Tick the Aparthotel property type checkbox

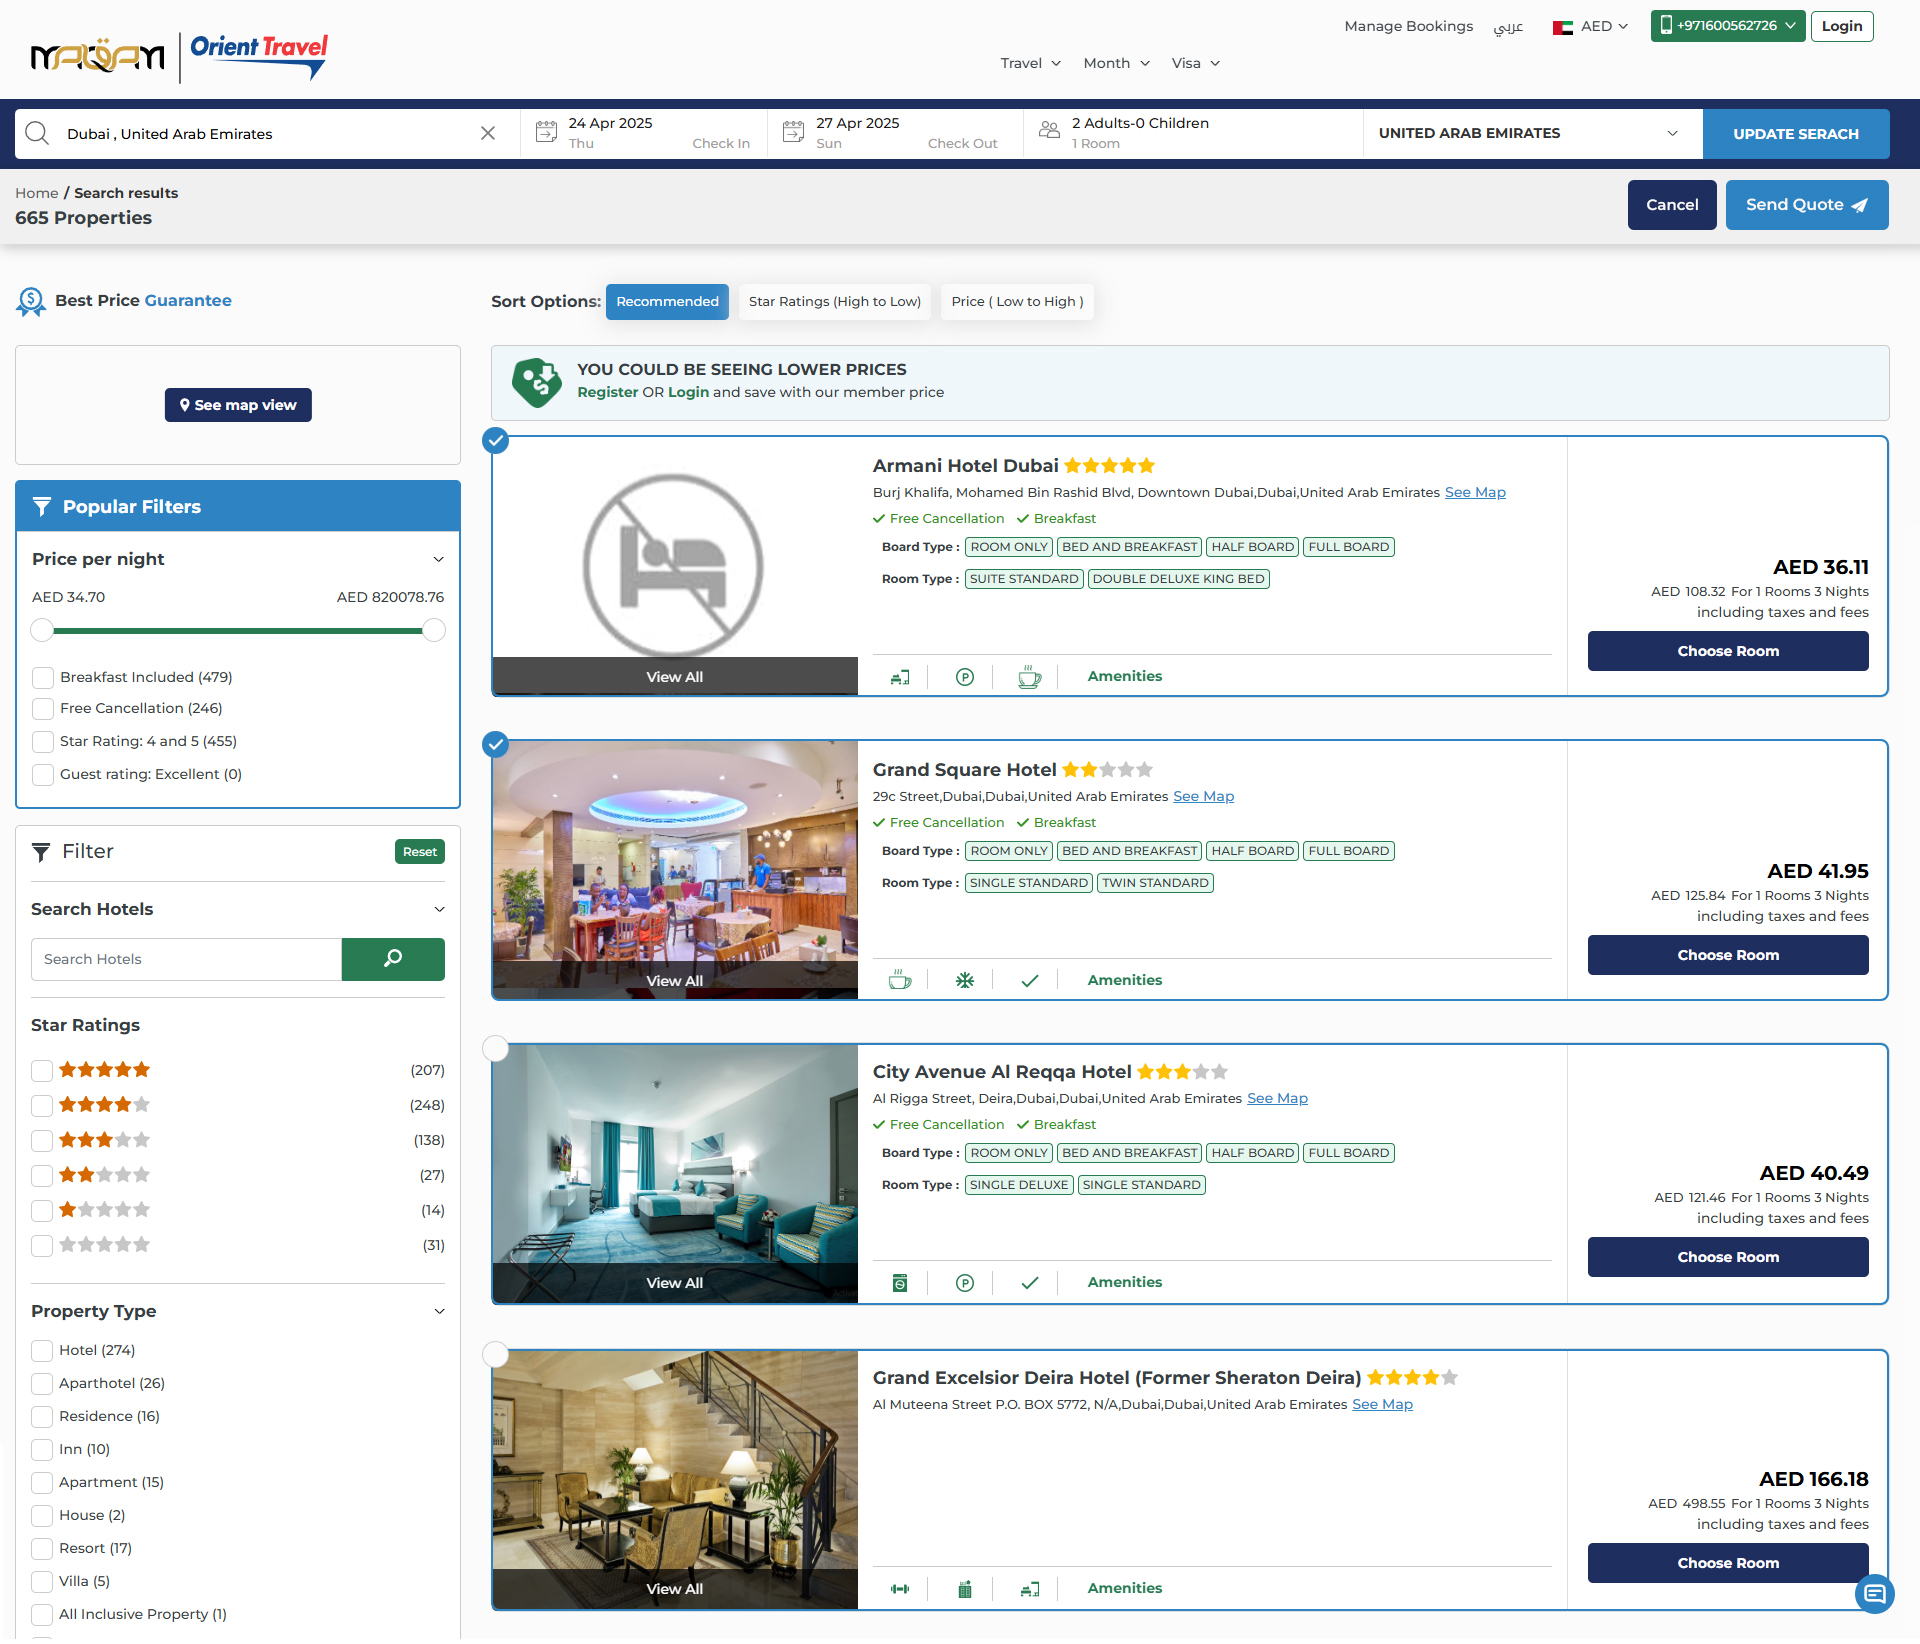pos(42,1384)
